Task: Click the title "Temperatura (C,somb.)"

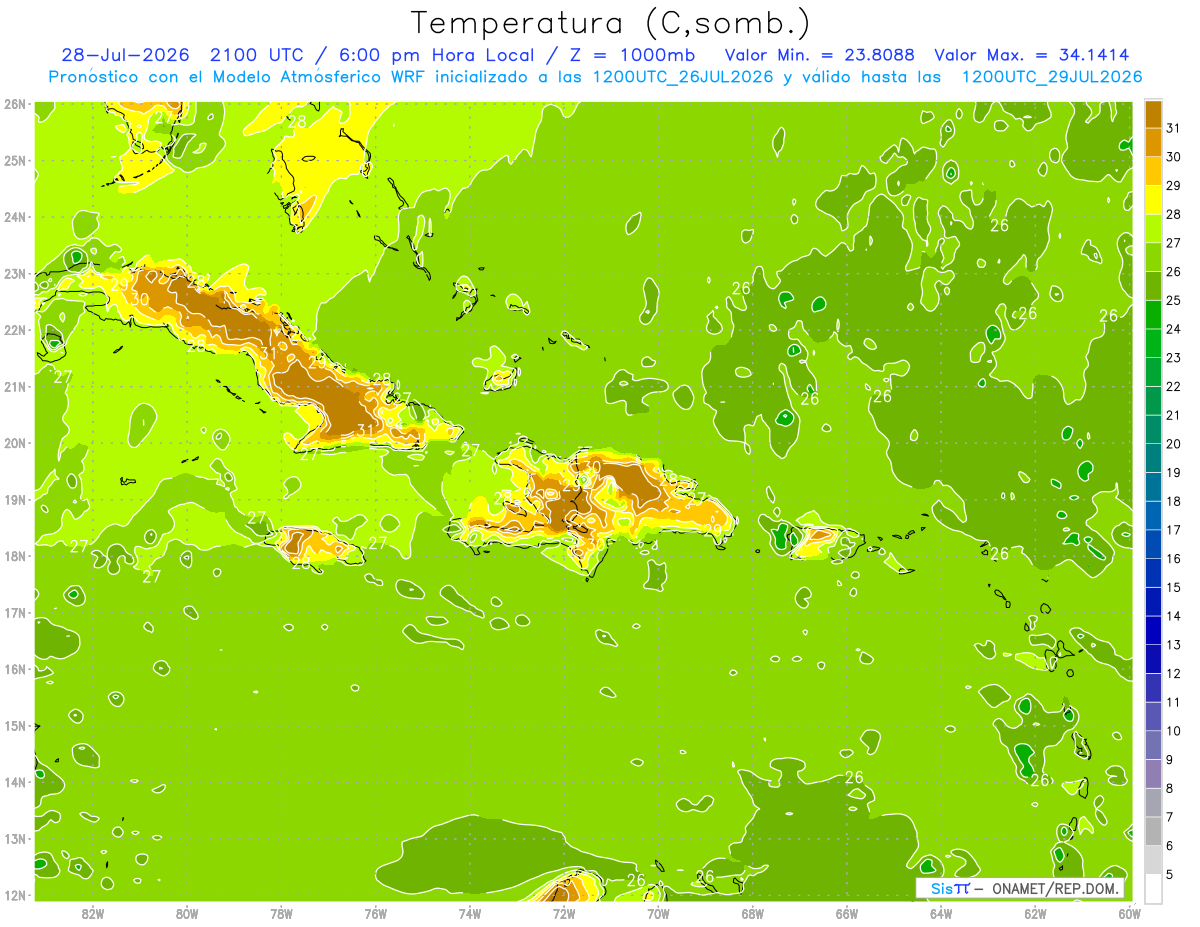Action: (610, 23)
